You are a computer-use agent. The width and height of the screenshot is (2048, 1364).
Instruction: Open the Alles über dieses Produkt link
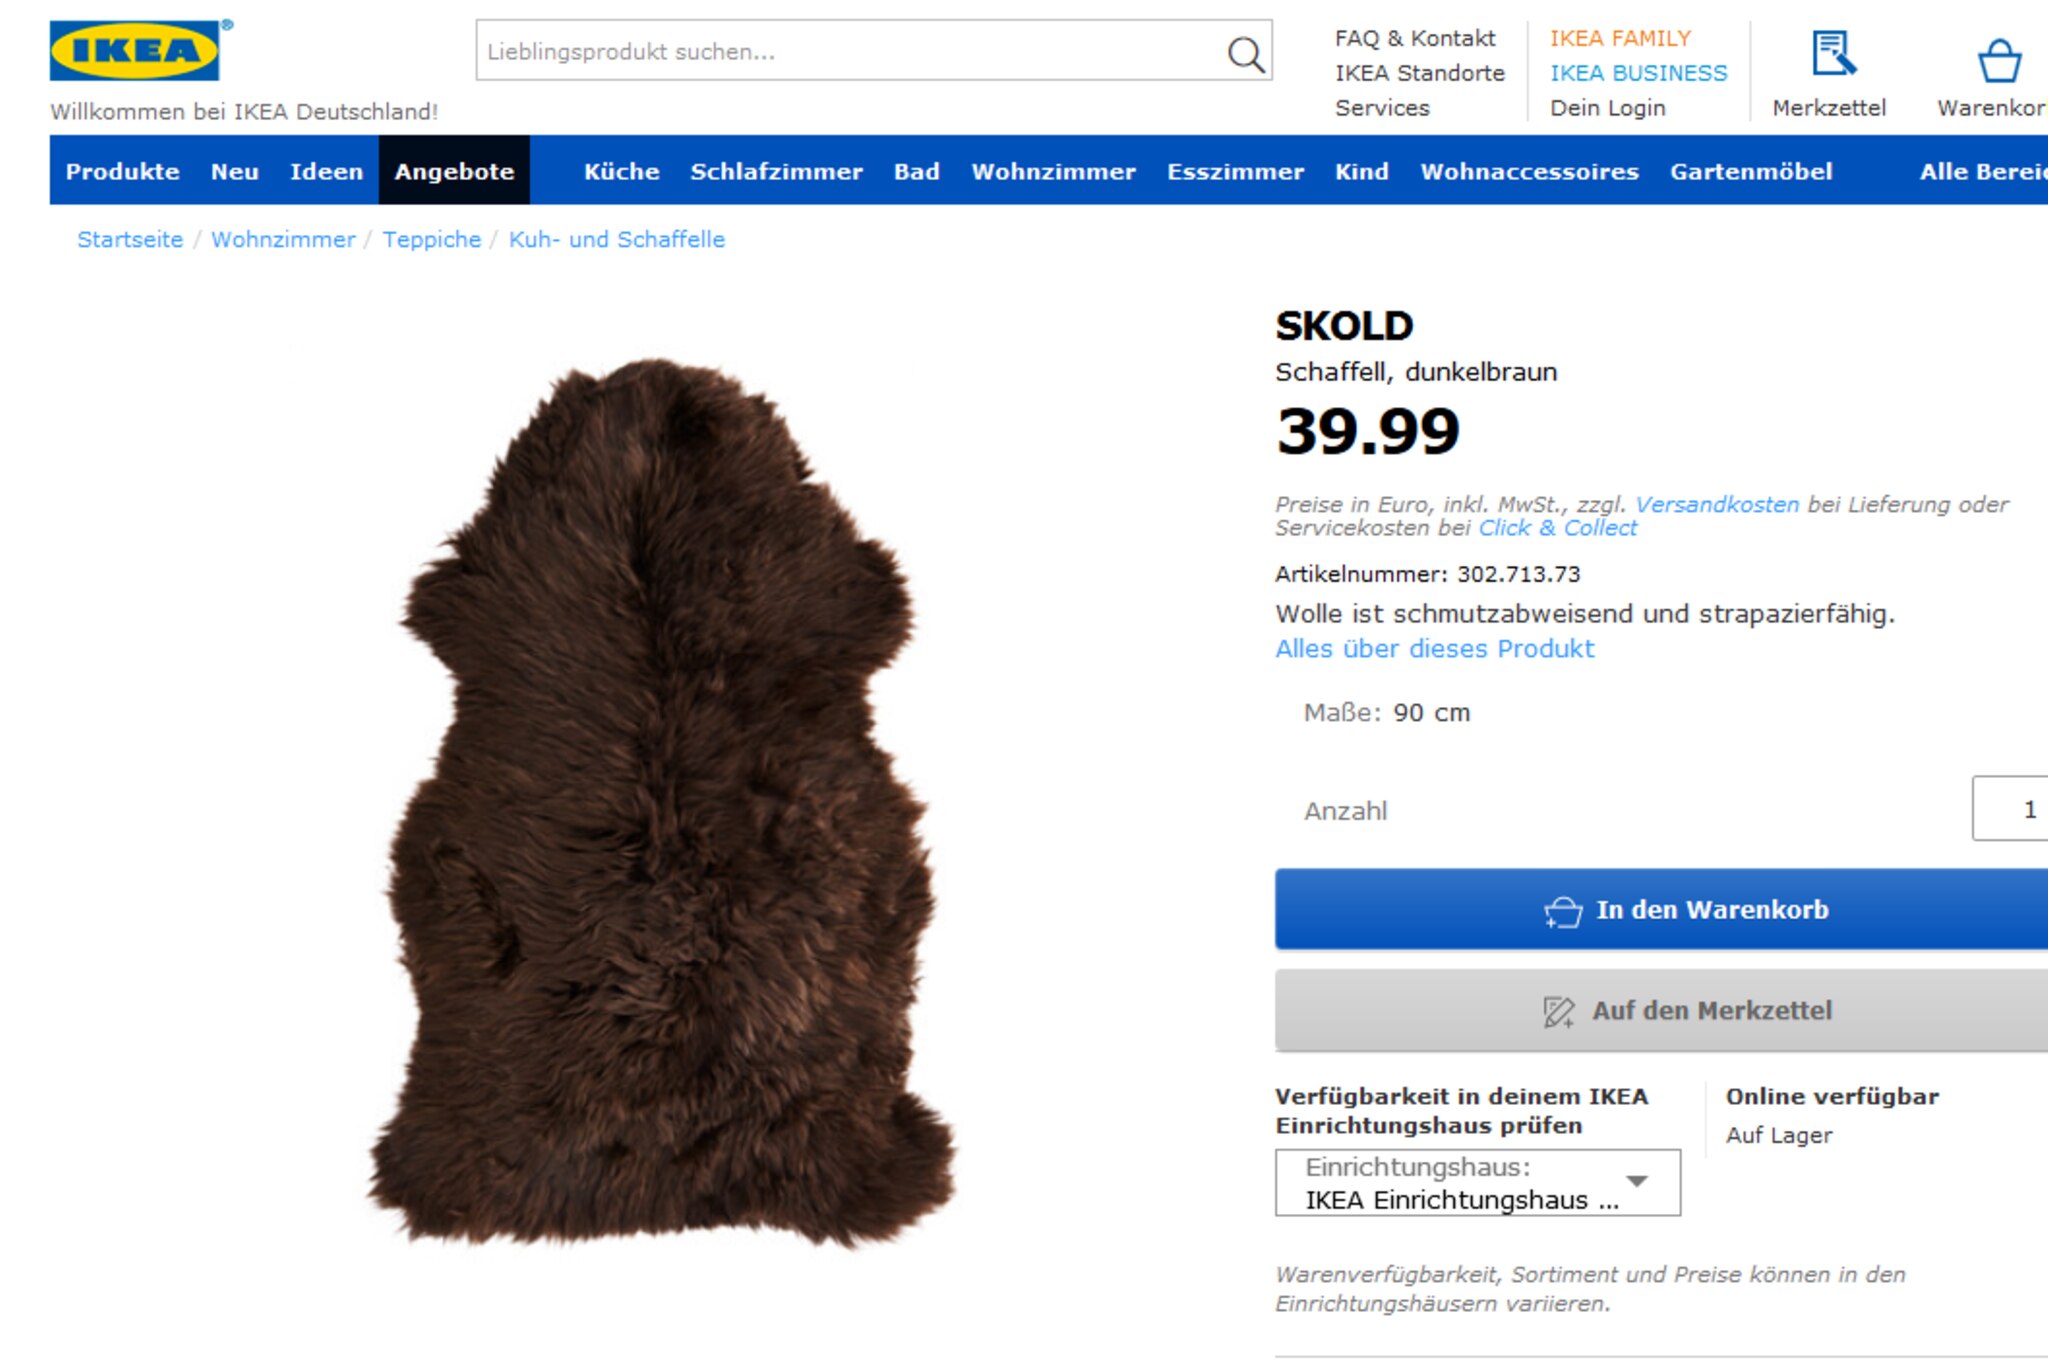tap(1434, 649)
